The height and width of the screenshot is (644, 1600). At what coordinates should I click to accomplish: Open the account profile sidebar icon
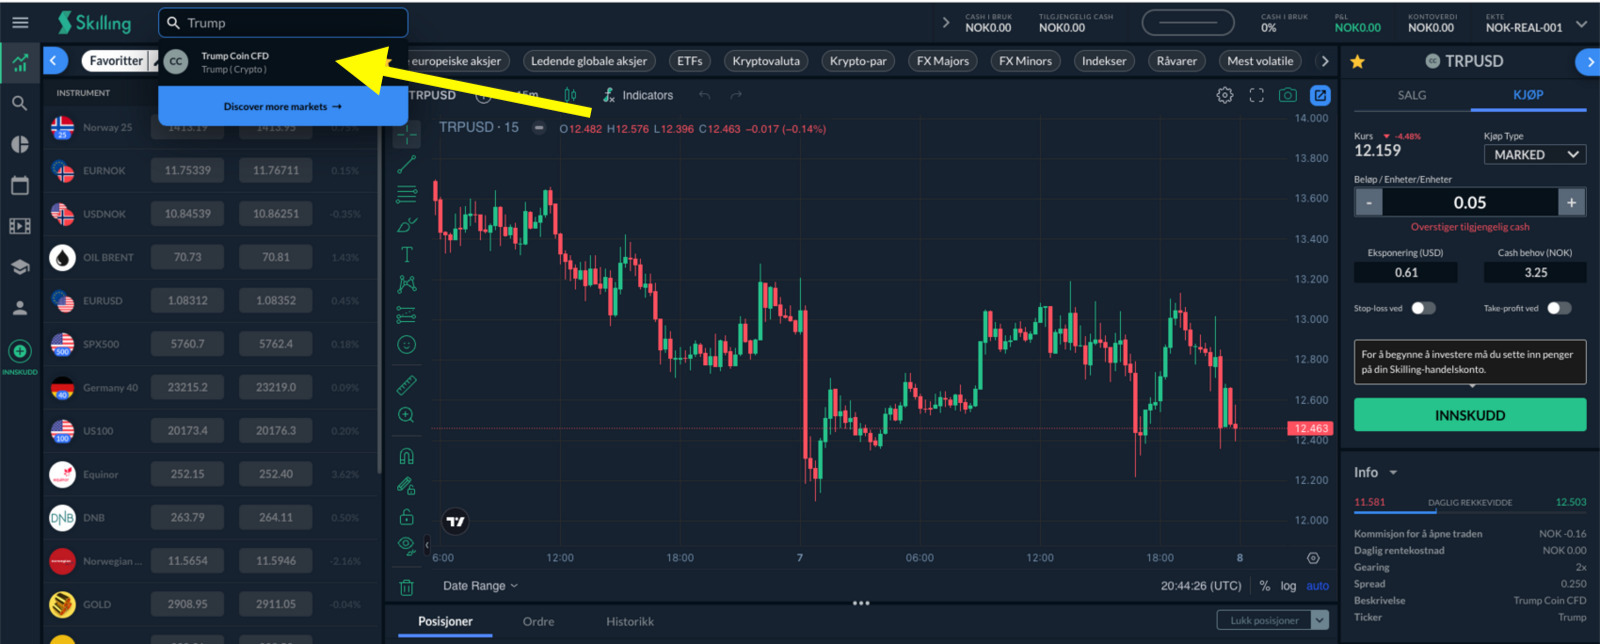[x=20, y=308]
